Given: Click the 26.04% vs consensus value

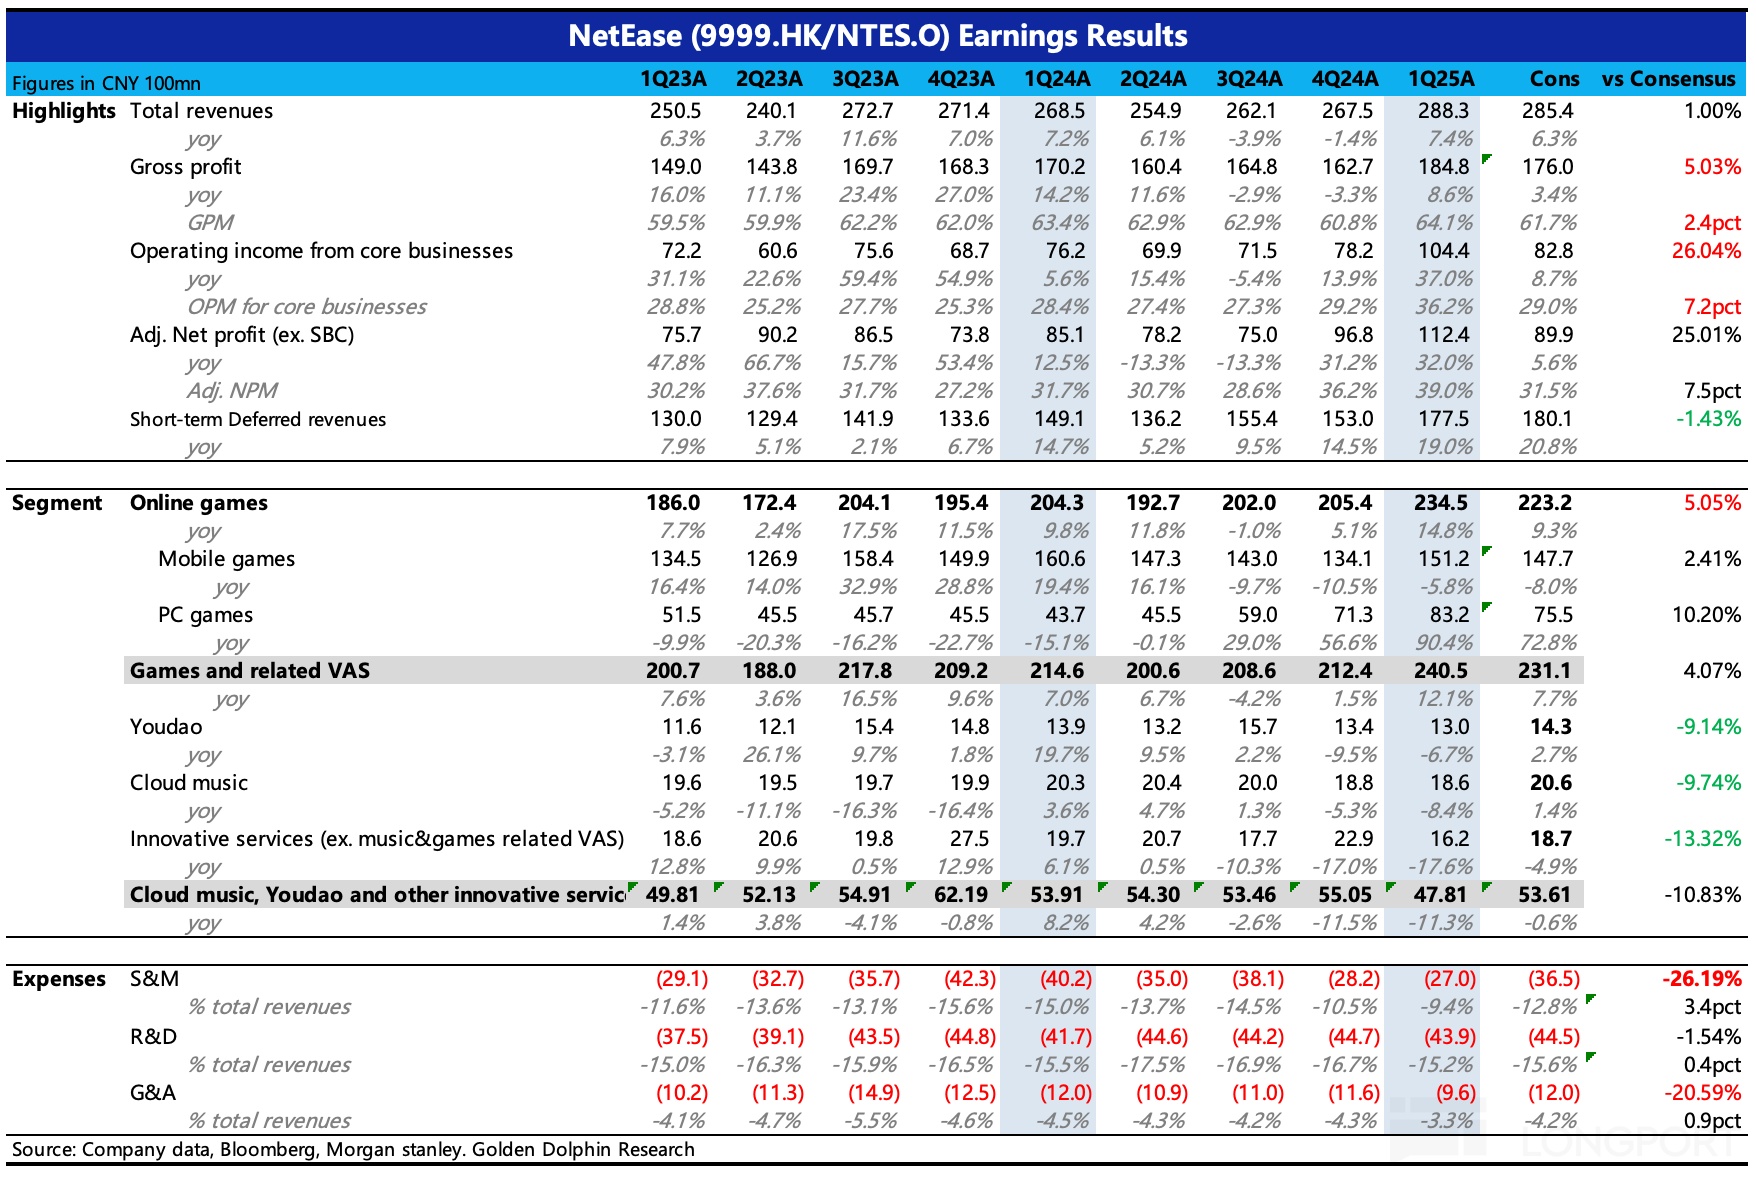Looking at the screenshot, I should click(x=1706, y=251).
